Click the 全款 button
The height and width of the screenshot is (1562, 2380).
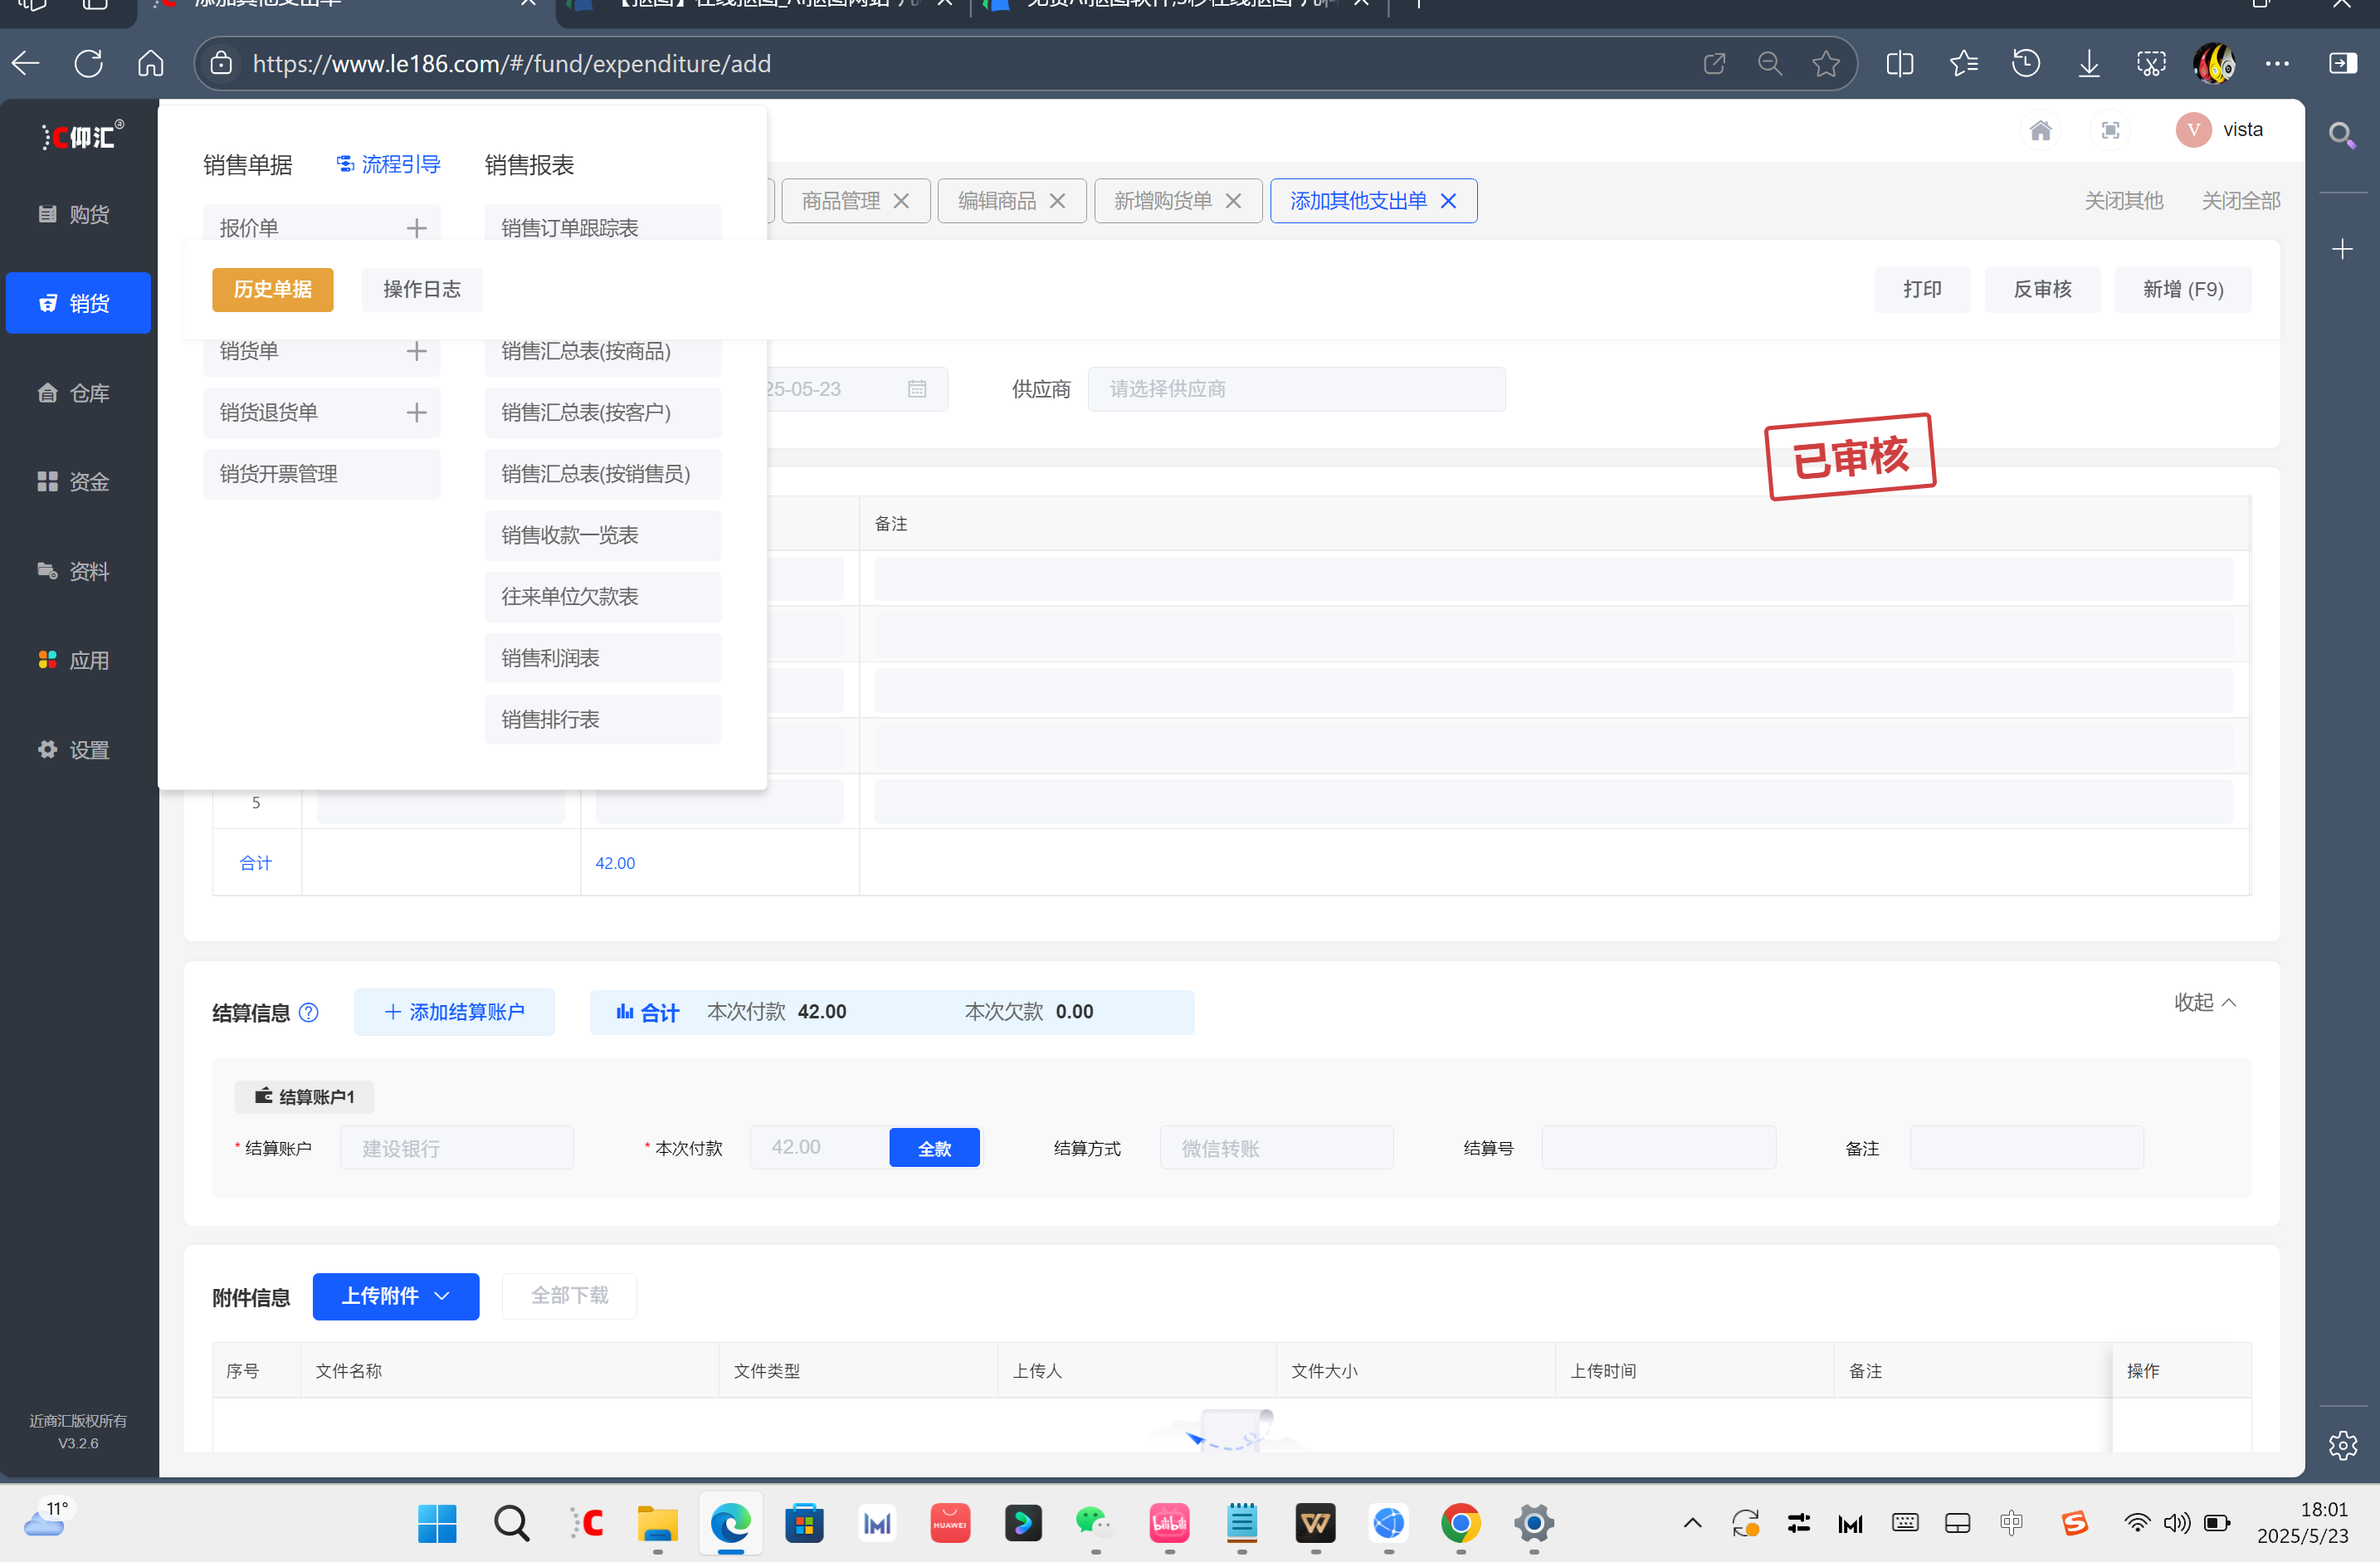(934, 1148)
